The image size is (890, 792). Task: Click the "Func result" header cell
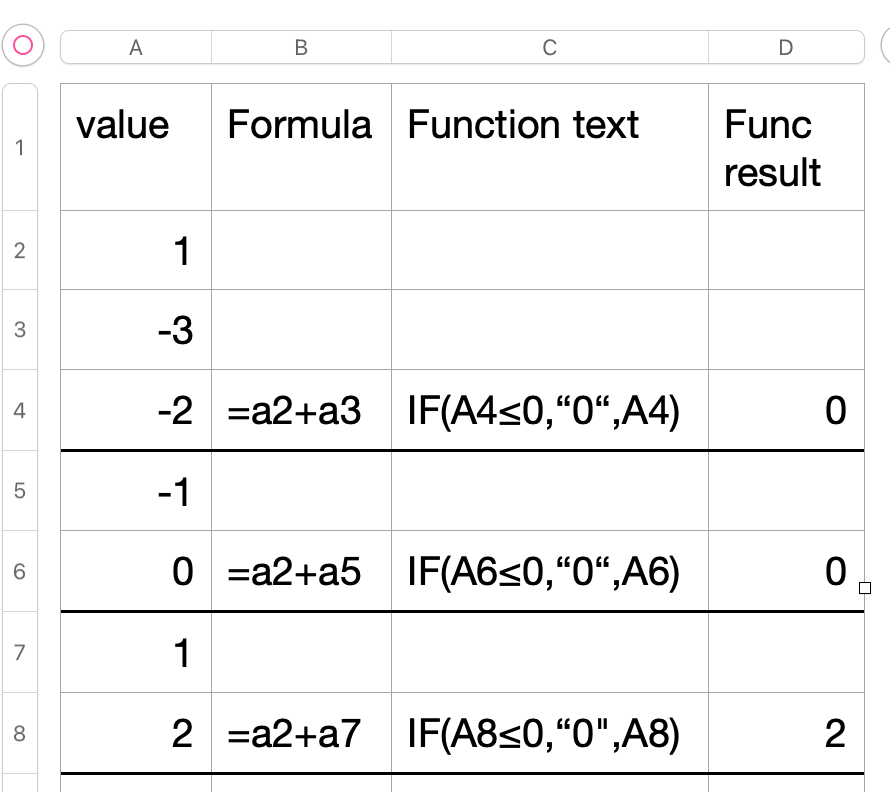786,147
